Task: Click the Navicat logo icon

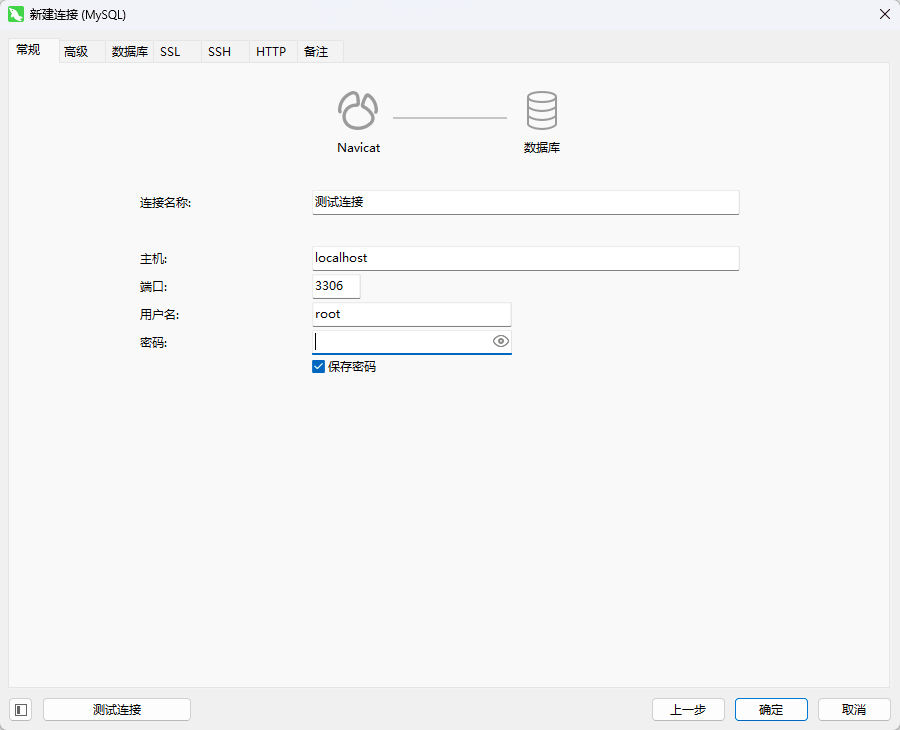Action: (358, 110)
